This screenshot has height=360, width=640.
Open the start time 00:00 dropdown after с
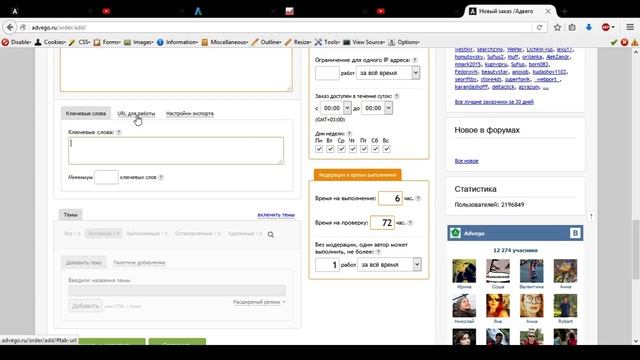[336, 108]
